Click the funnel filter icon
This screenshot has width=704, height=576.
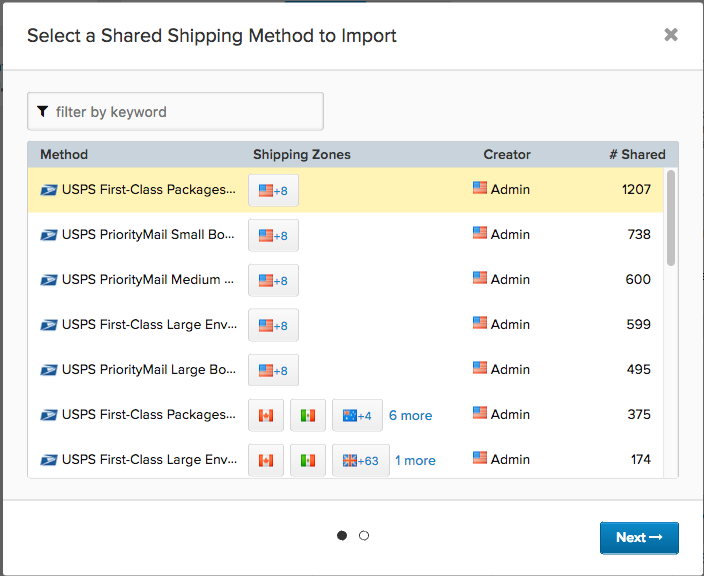42,112
